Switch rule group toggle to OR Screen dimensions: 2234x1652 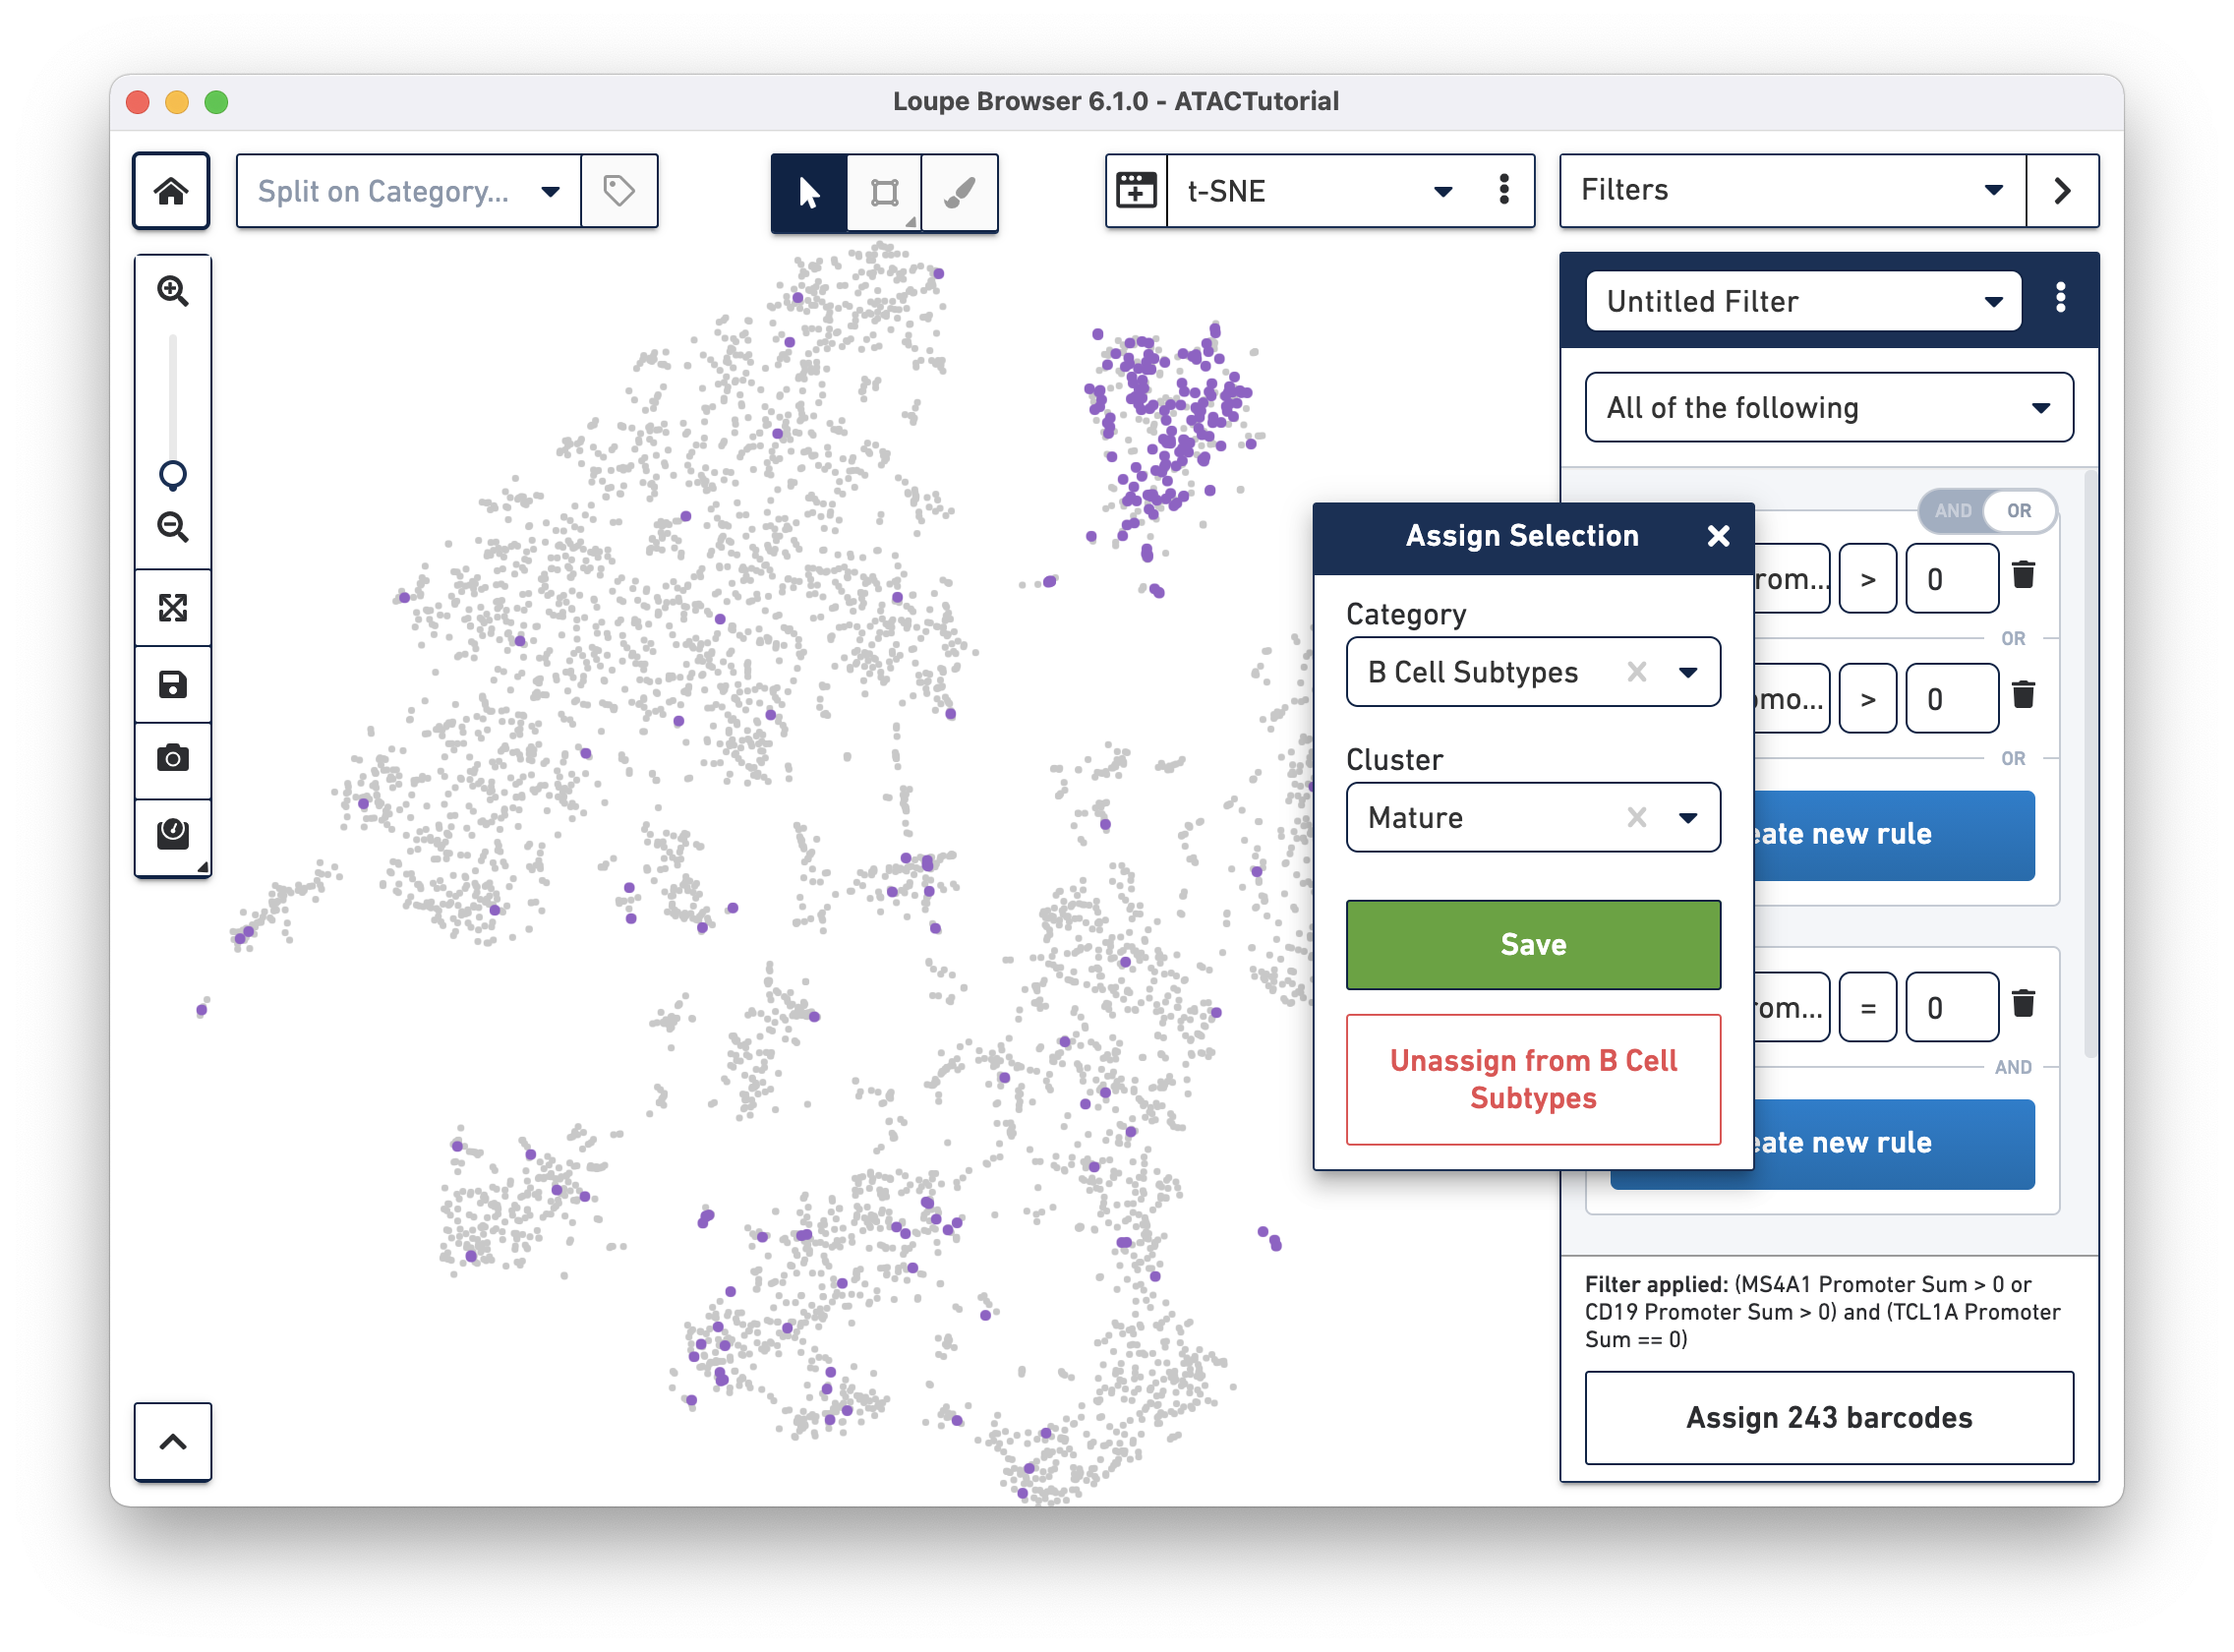point(2019,511)
